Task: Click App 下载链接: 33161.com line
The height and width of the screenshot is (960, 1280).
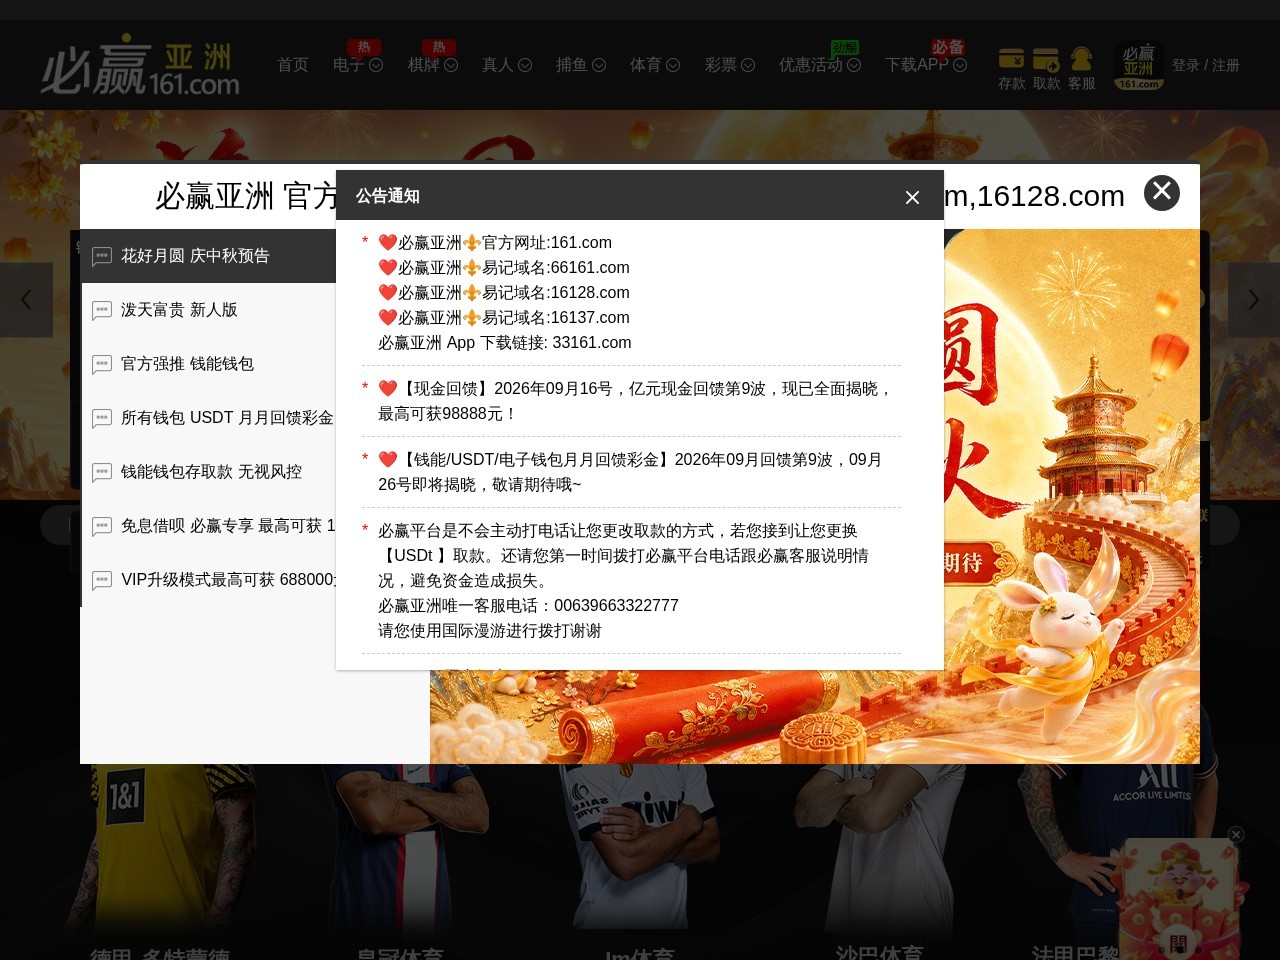Action: [505, 343]
